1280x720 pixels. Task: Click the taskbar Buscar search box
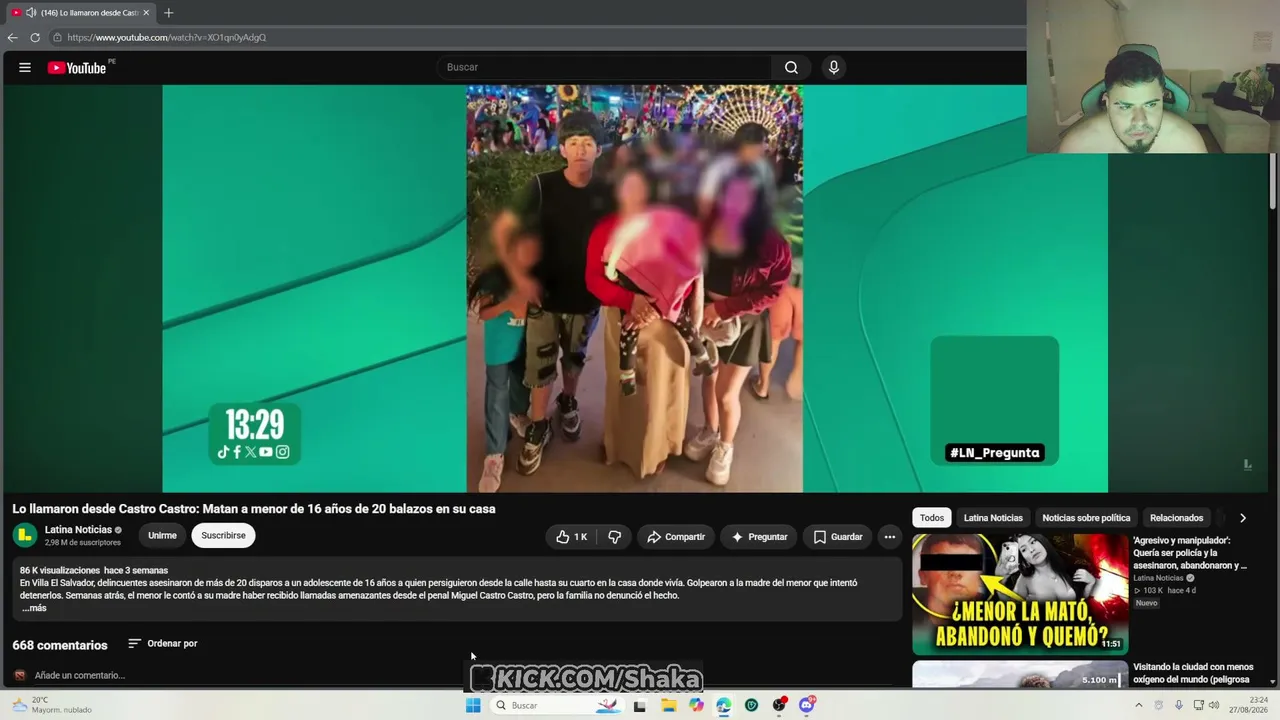tap(557, 705)
